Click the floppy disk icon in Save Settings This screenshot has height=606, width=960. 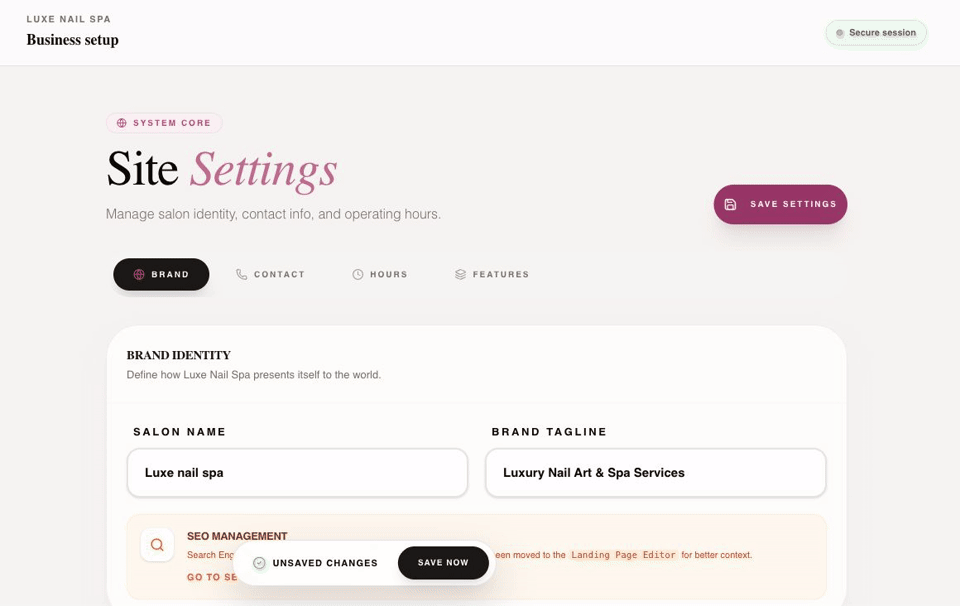730,204
